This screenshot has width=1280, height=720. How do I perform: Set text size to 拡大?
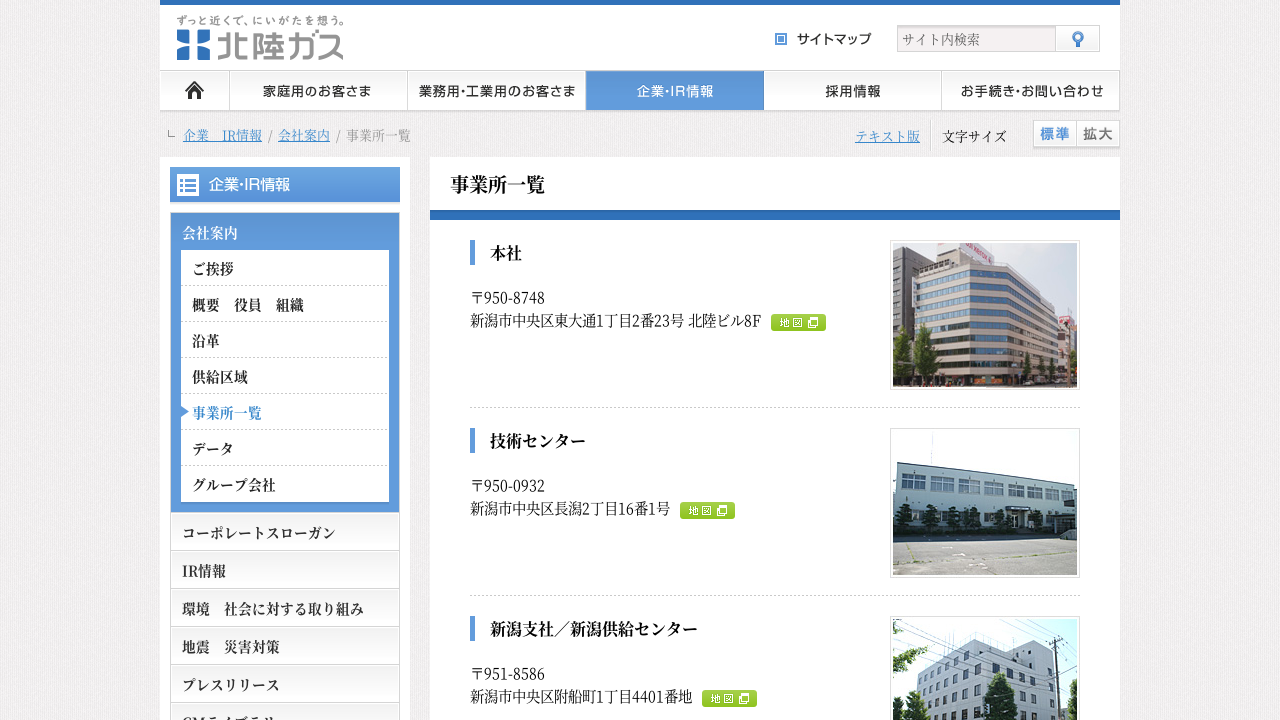(1098, 135)
